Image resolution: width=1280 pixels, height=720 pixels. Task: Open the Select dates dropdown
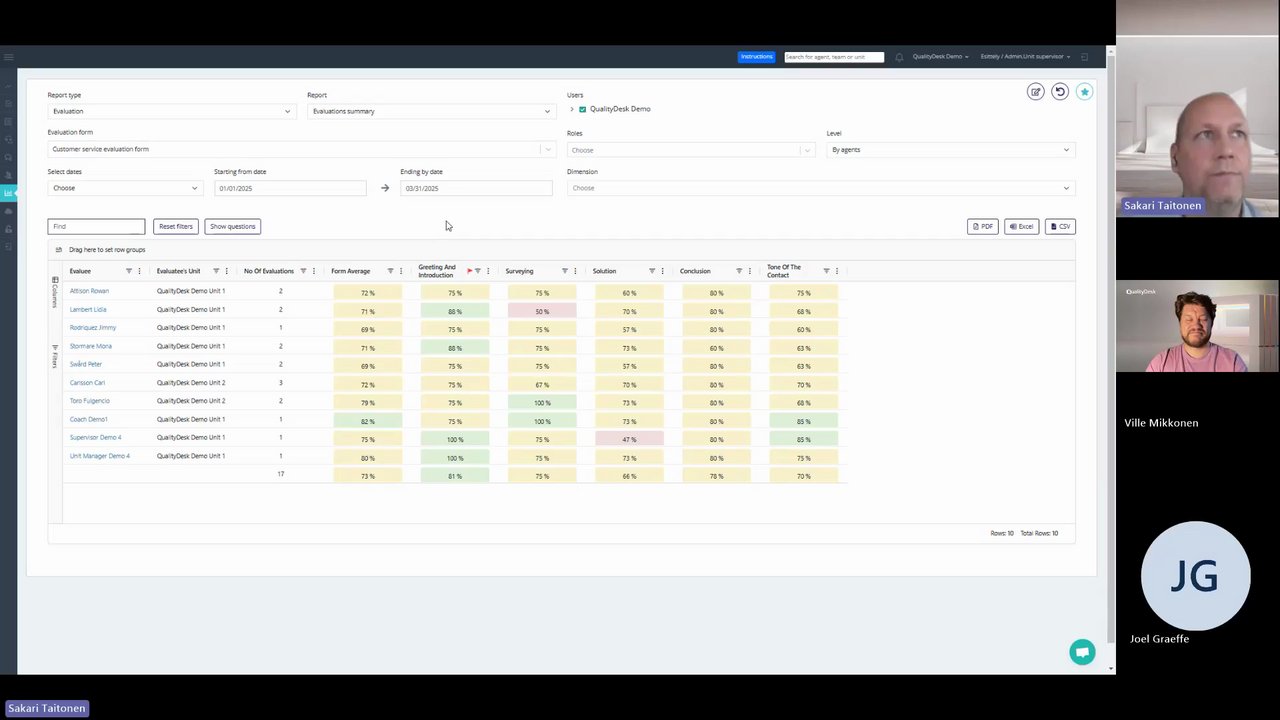coord(125,188)
